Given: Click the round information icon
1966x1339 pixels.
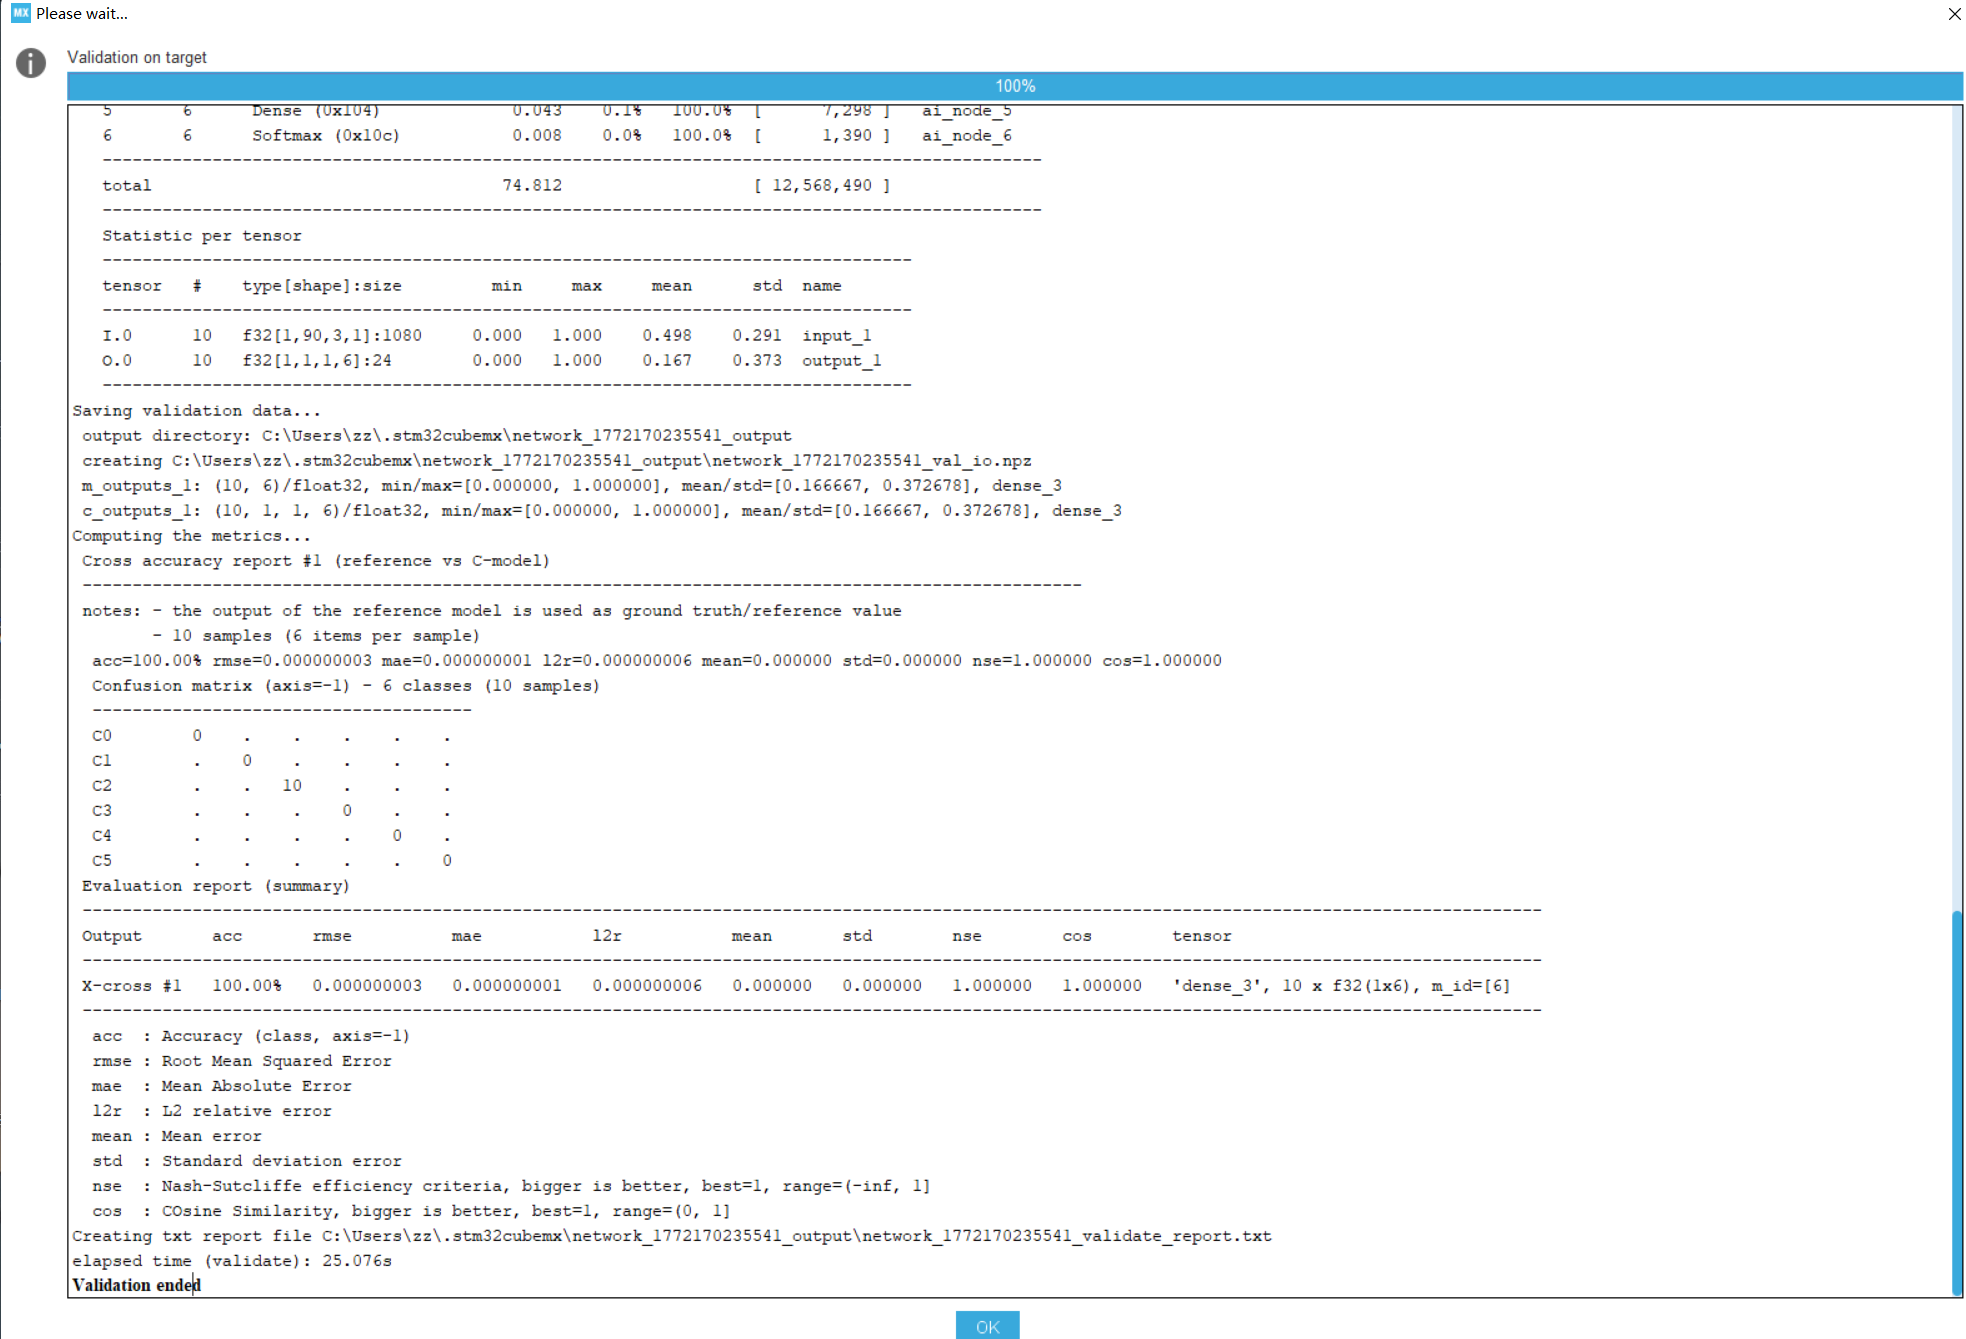Looking at the screenshot, I should click(x=31, y=63).
